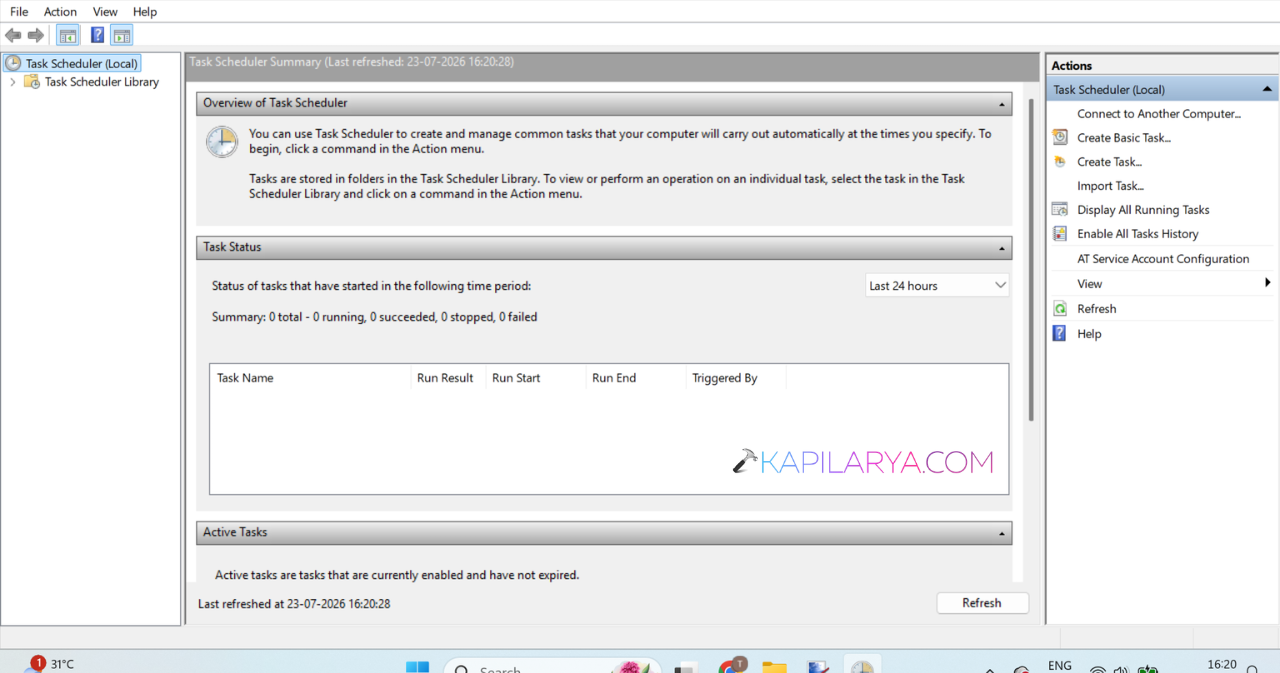Click the blue question-mark Help toolbar icon
The height and width of the screenshot is (673, 1280).
pos(97,36)
